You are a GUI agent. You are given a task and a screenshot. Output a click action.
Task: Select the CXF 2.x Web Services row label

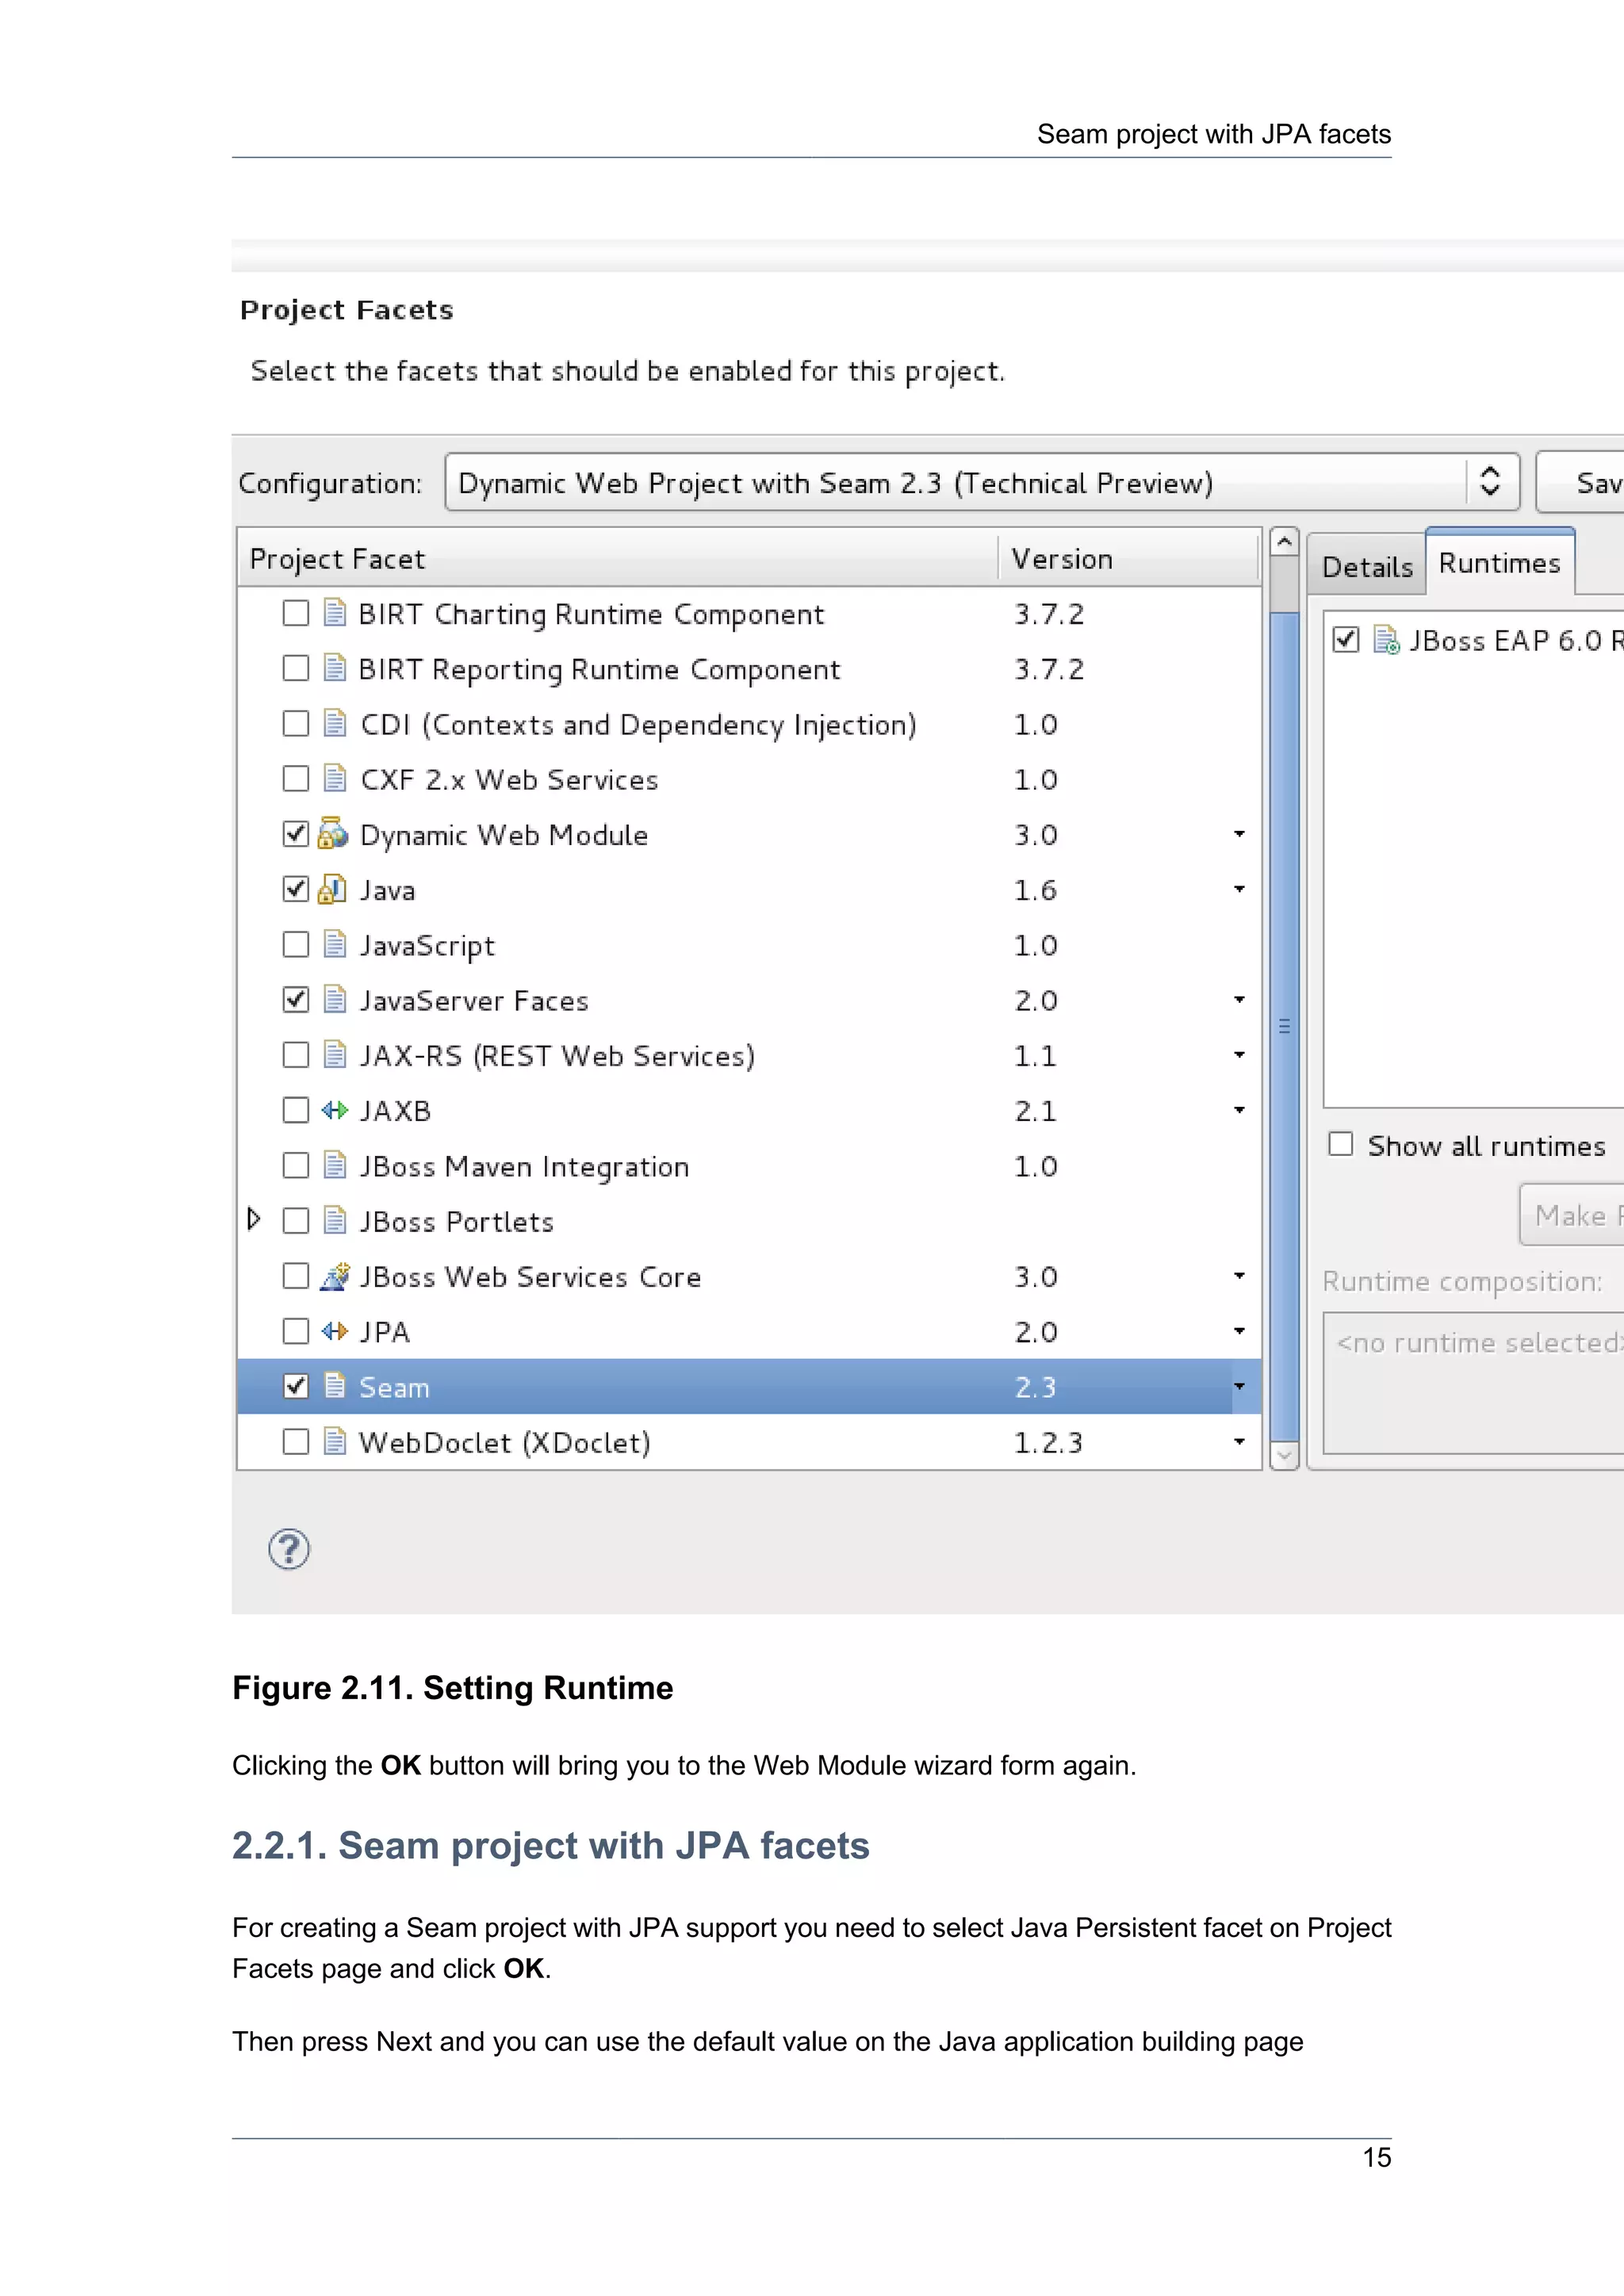pyautogui.click(x=509, y=780)
